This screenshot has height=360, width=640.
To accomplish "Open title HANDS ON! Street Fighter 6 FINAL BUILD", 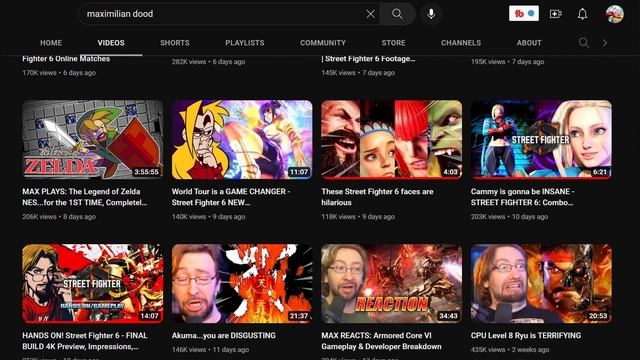I will pyautogui.click(x=84, y=341).
